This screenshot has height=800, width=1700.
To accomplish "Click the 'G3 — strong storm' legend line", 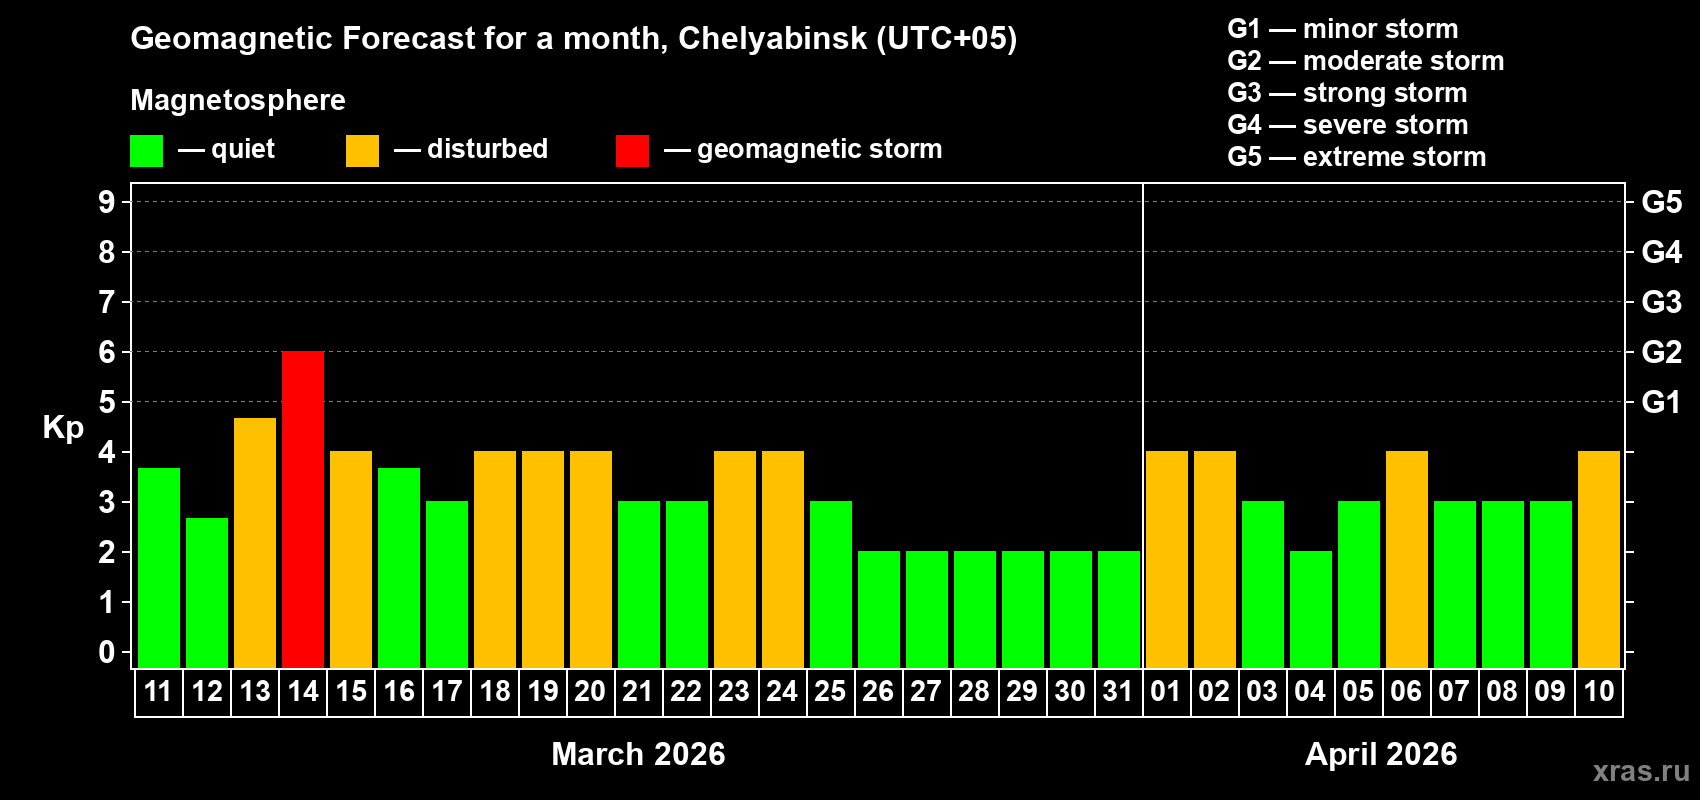I will [1347, 93].
